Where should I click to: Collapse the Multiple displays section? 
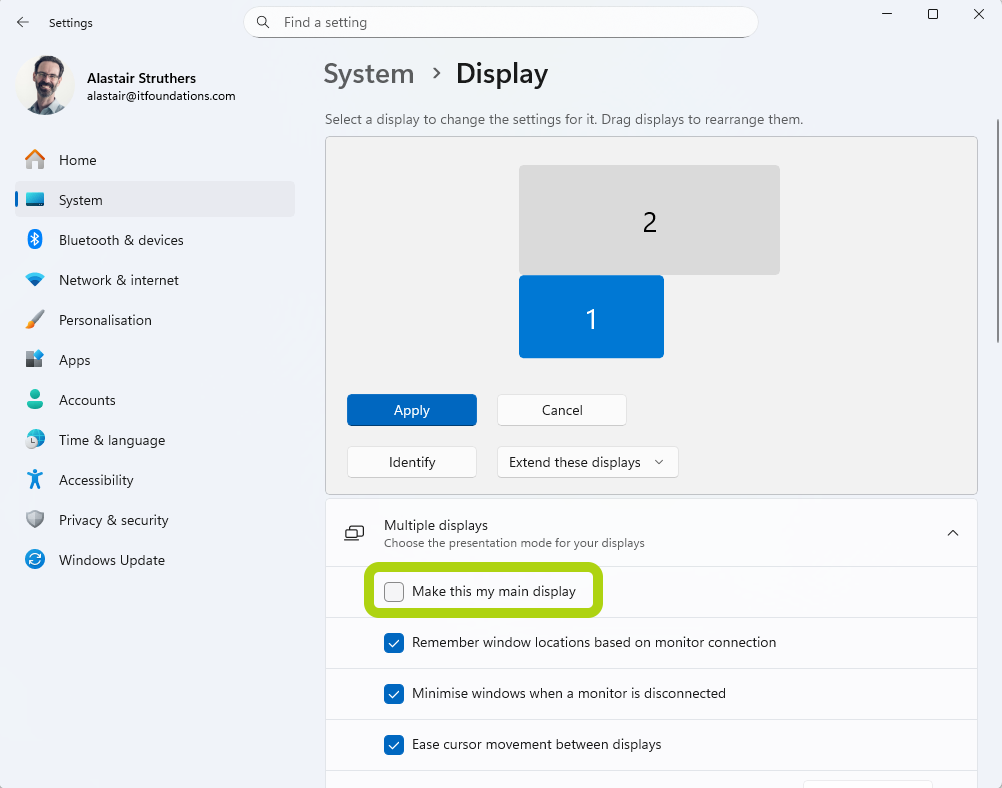[x=952, y=533]
